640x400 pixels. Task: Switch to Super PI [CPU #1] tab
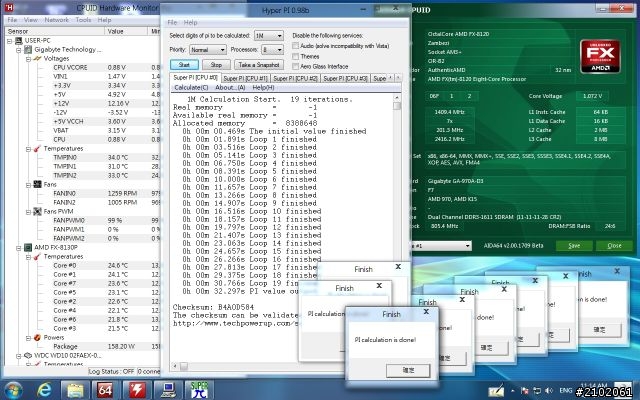click(246, 78)
